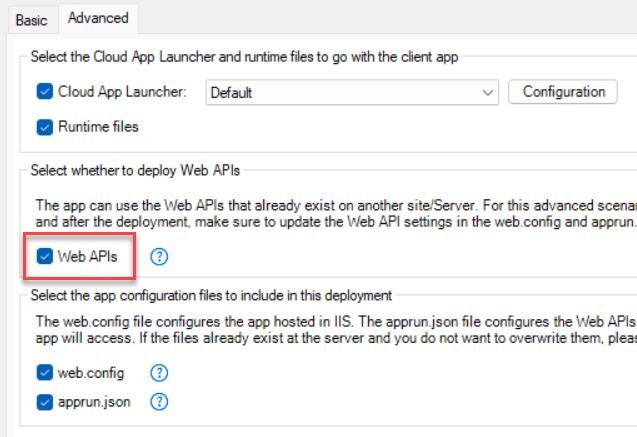The image size is (637, 437).
Task: Click the help icon beside web.config
Action: click(159, 373)
